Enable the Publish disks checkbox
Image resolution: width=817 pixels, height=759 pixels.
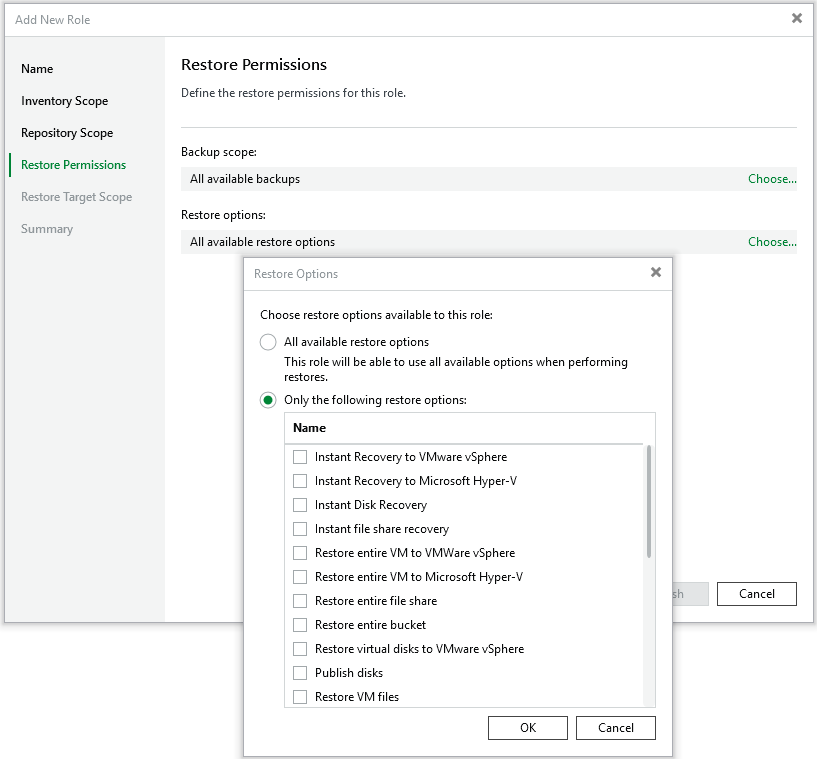[x=300, y=673]
